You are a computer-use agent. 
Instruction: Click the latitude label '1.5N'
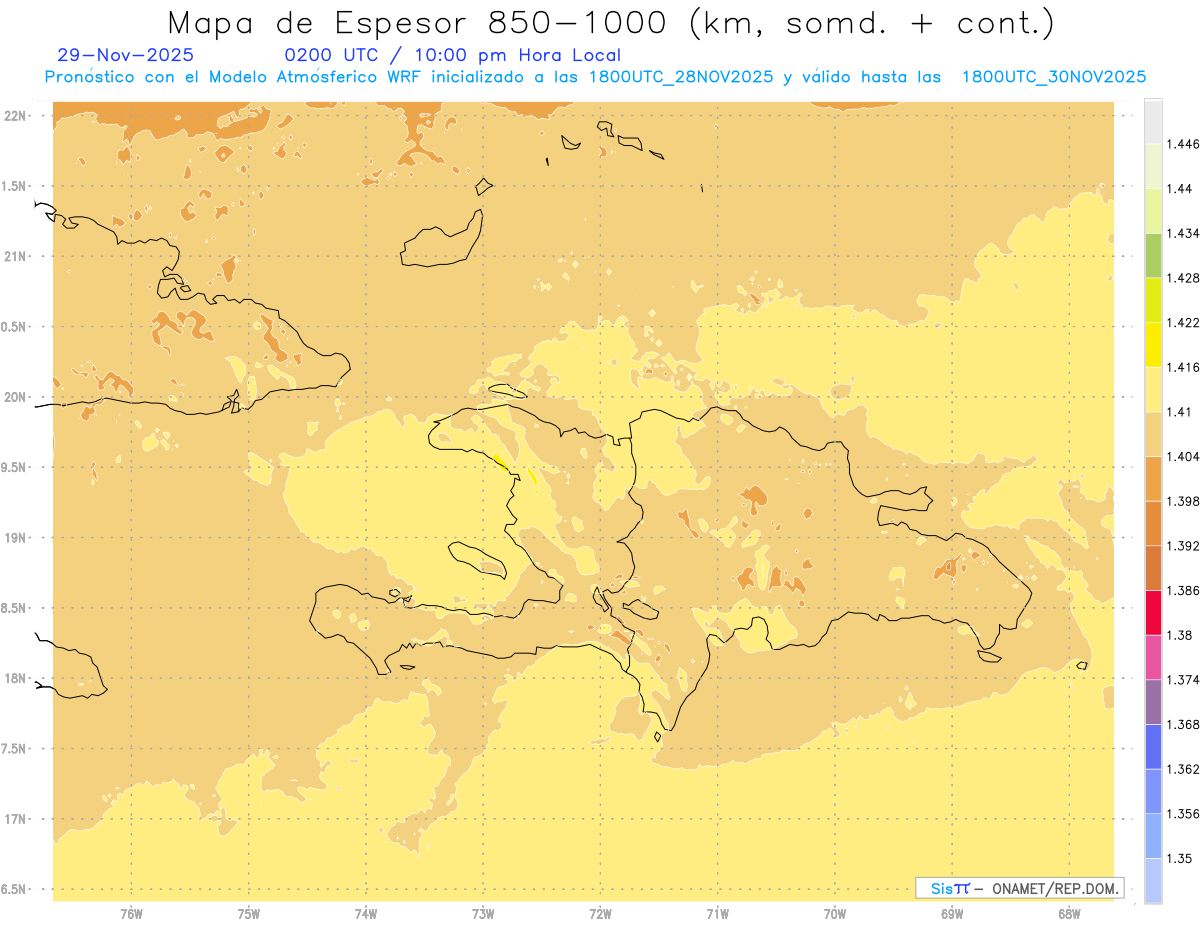(x=15, y=186)
